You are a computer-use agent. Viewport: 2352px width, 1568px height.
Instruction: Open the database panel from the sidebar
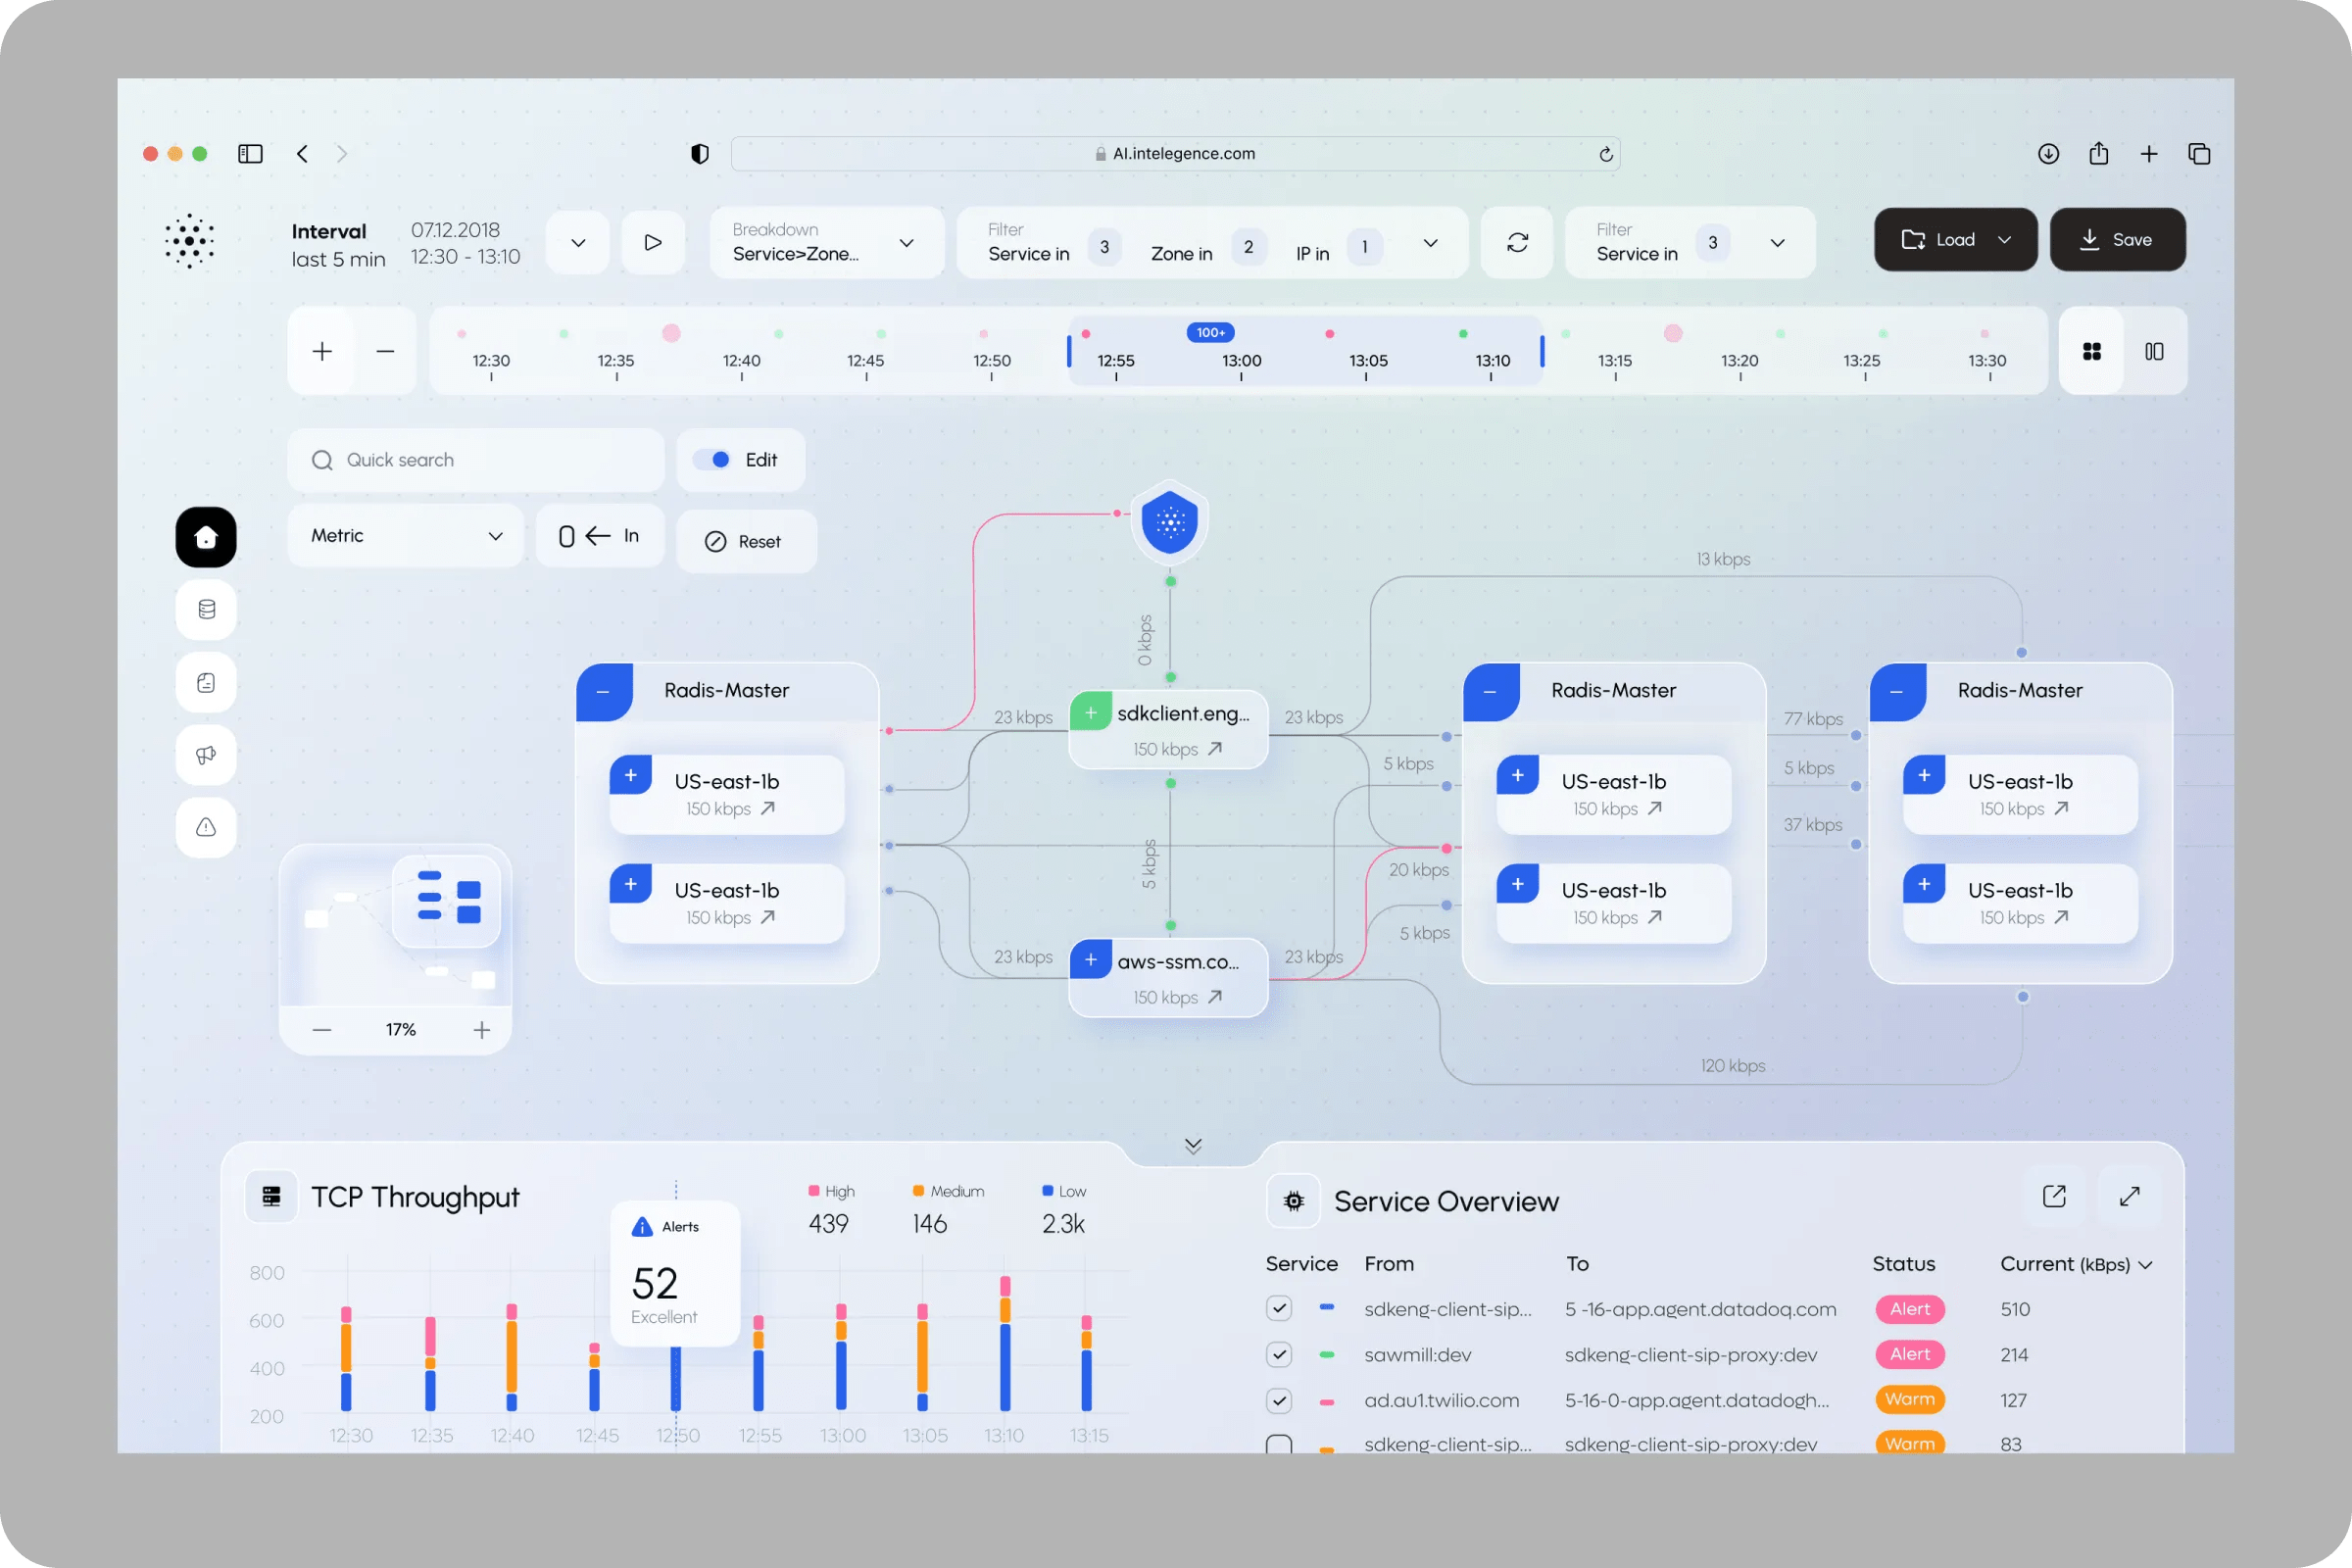(x=206, y=609)
